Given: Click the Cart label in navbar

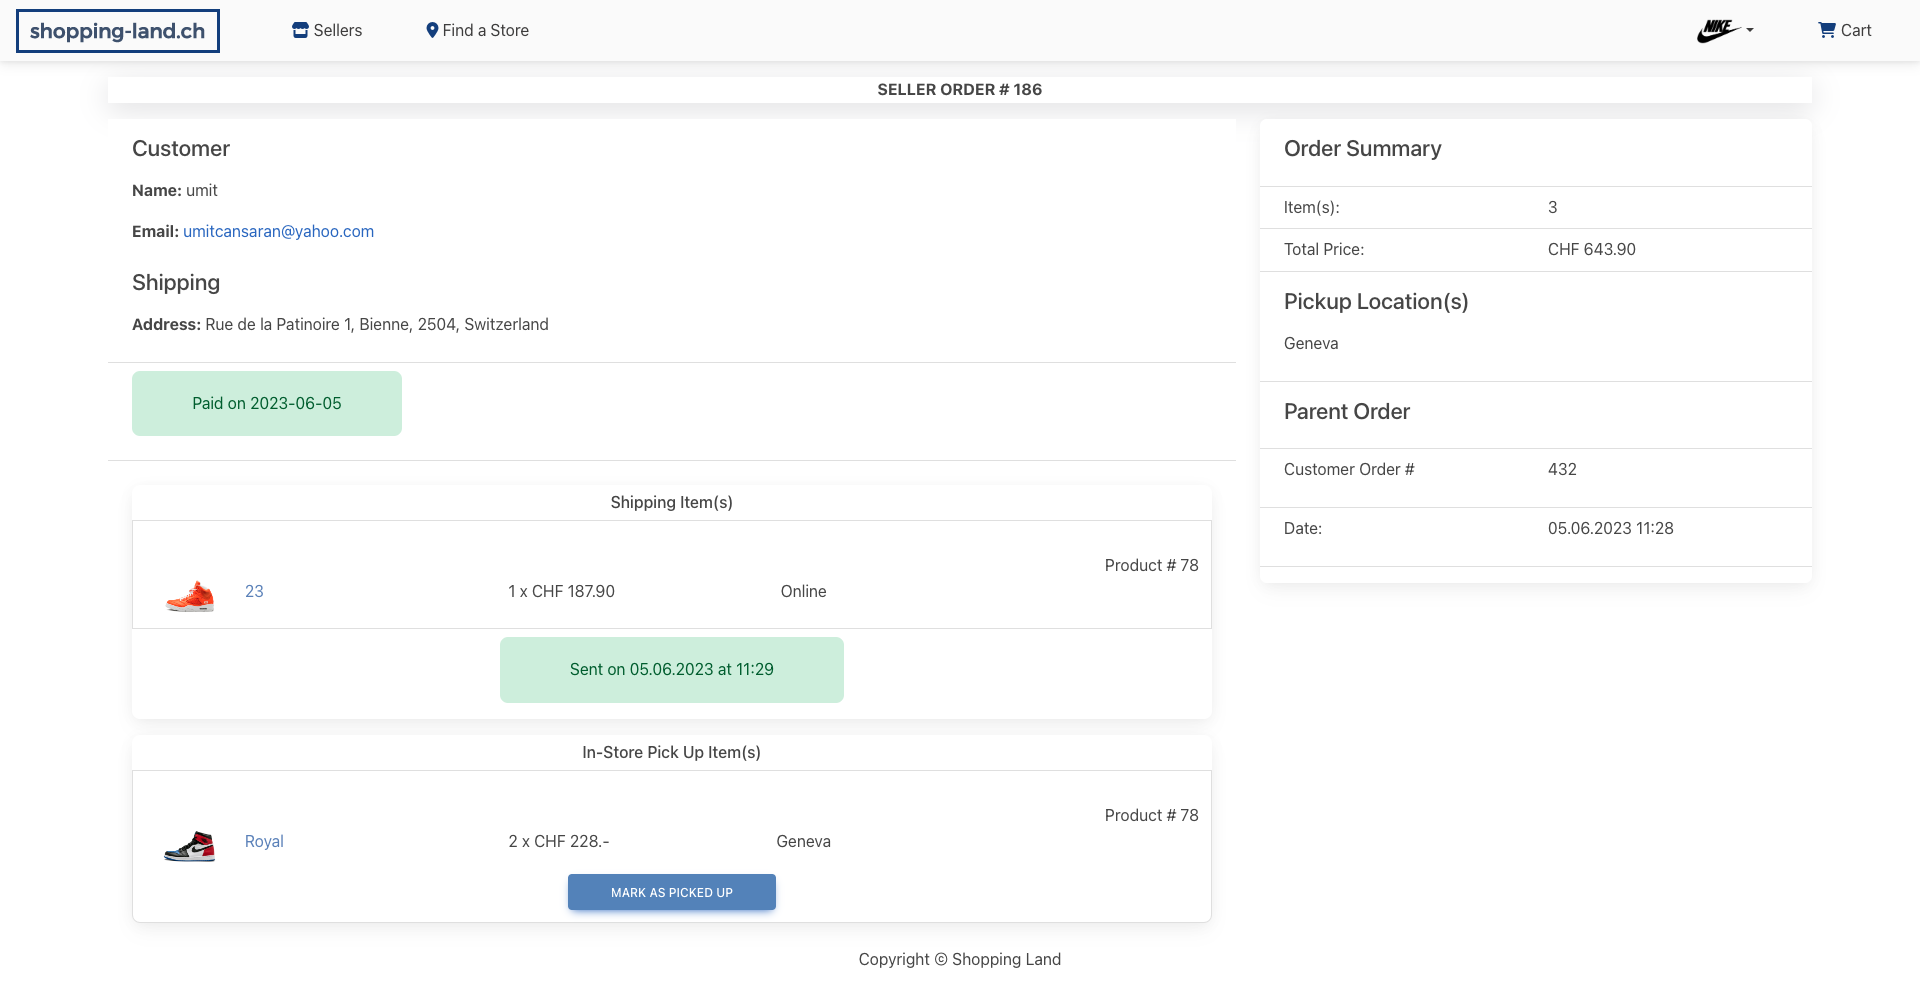Looking at the screenshot, I should [x=1856, y=30].
